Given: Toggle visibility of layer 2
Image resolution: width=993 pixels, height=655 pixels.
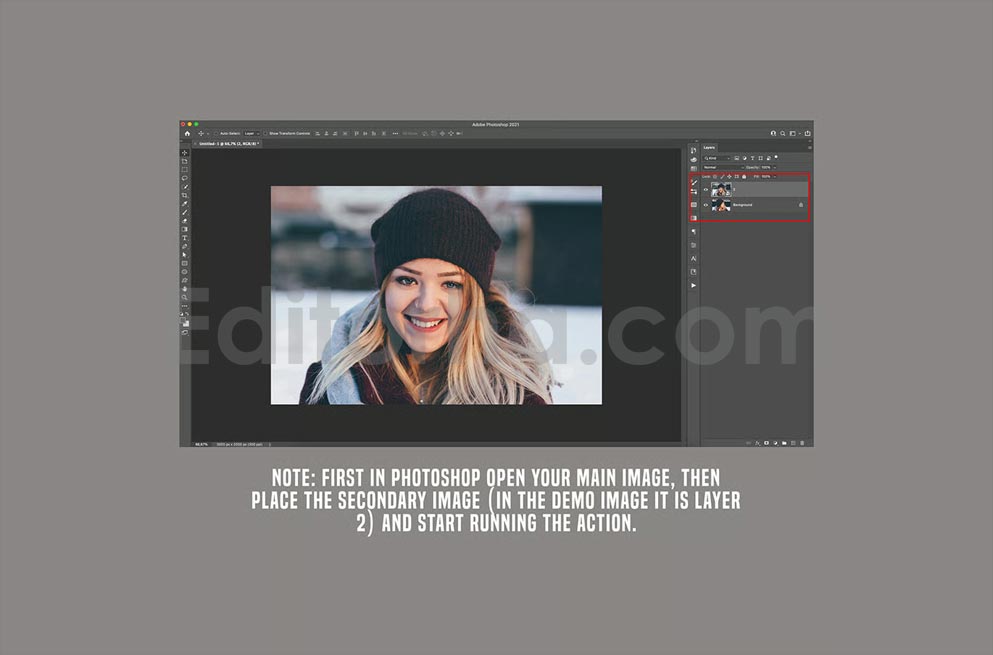Looking at the screenshot, I should (706, 189).
